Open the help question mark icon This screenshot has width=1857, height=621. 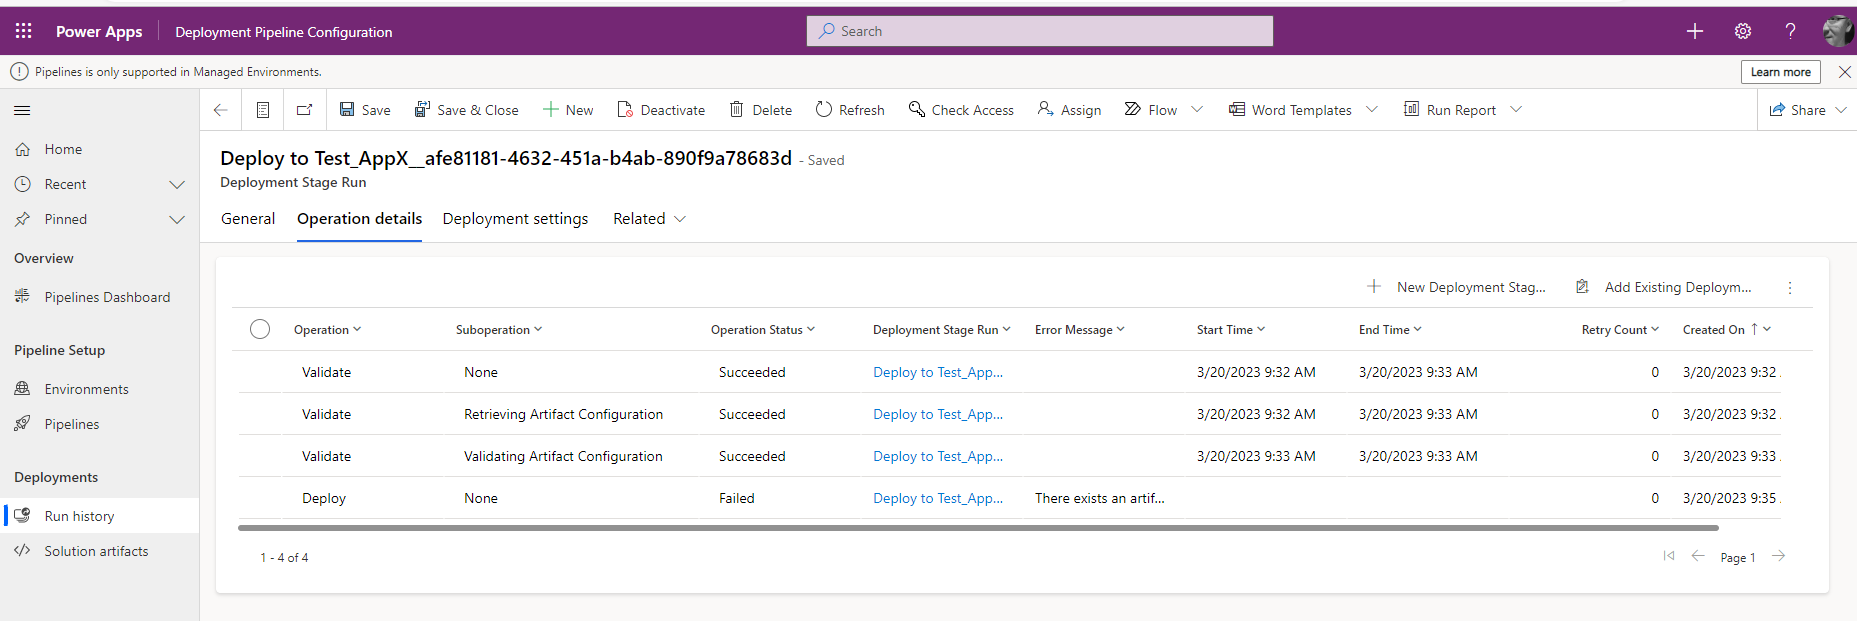click(1790, 31)
